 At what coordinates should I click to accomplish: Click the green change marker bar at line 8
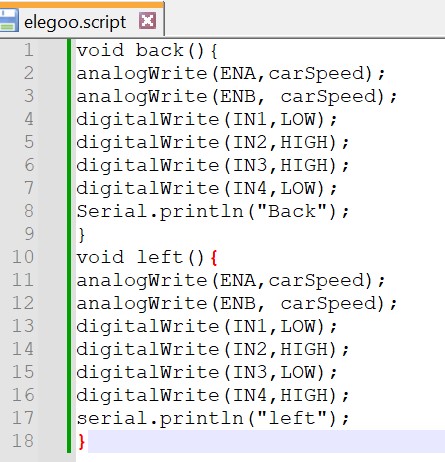(69, 211)
